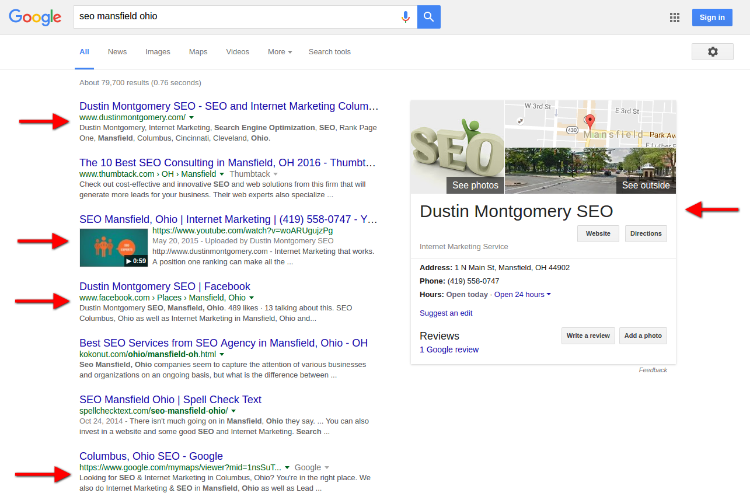Image resolution: width=750 pixels, height=500 pixels.
Task: Open The 10 Best SEO Consulting result
Action: tap(227, 163)
